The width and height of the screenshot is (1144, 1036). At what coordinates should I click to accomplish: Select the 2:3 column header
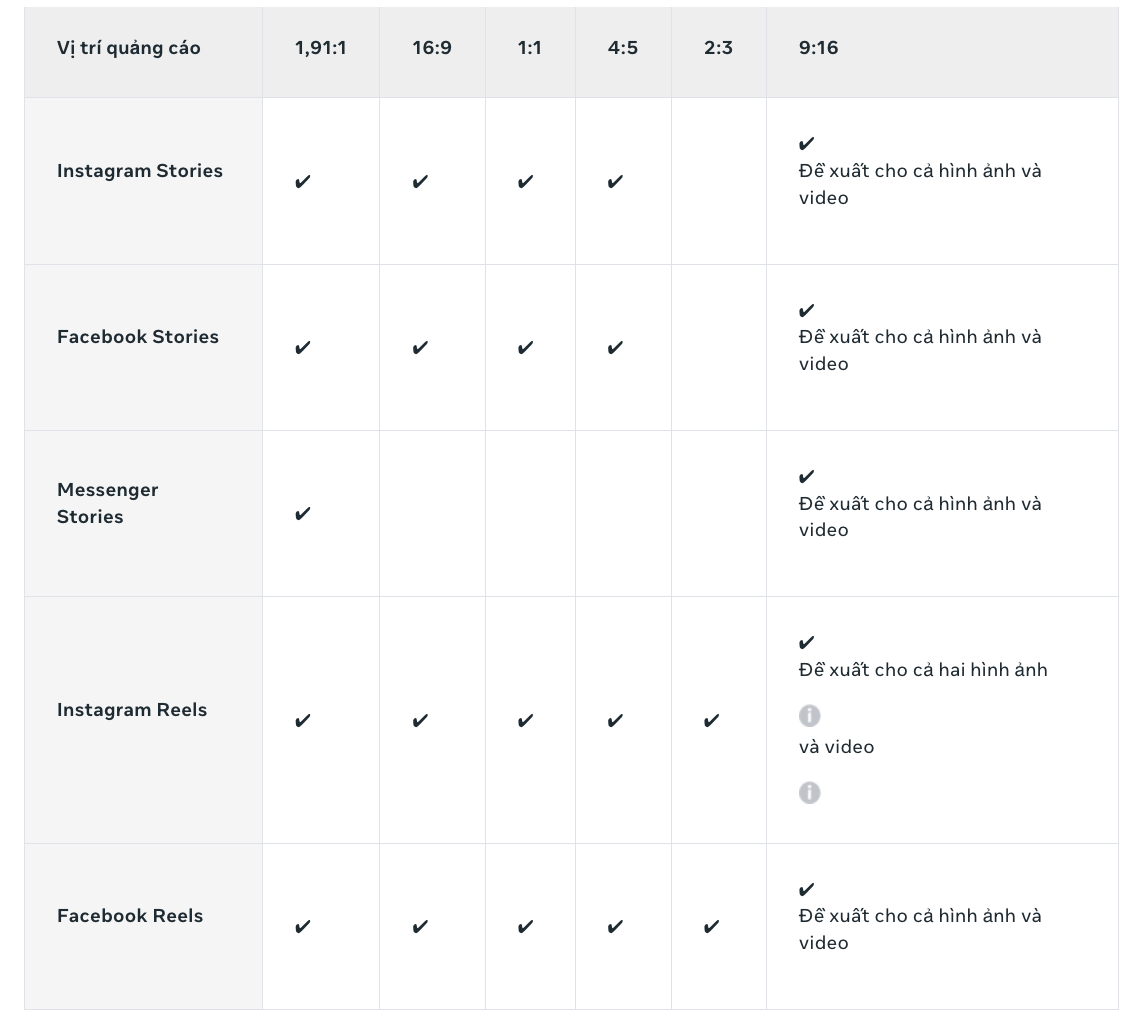pyautogui.click(x=718, y=48)
